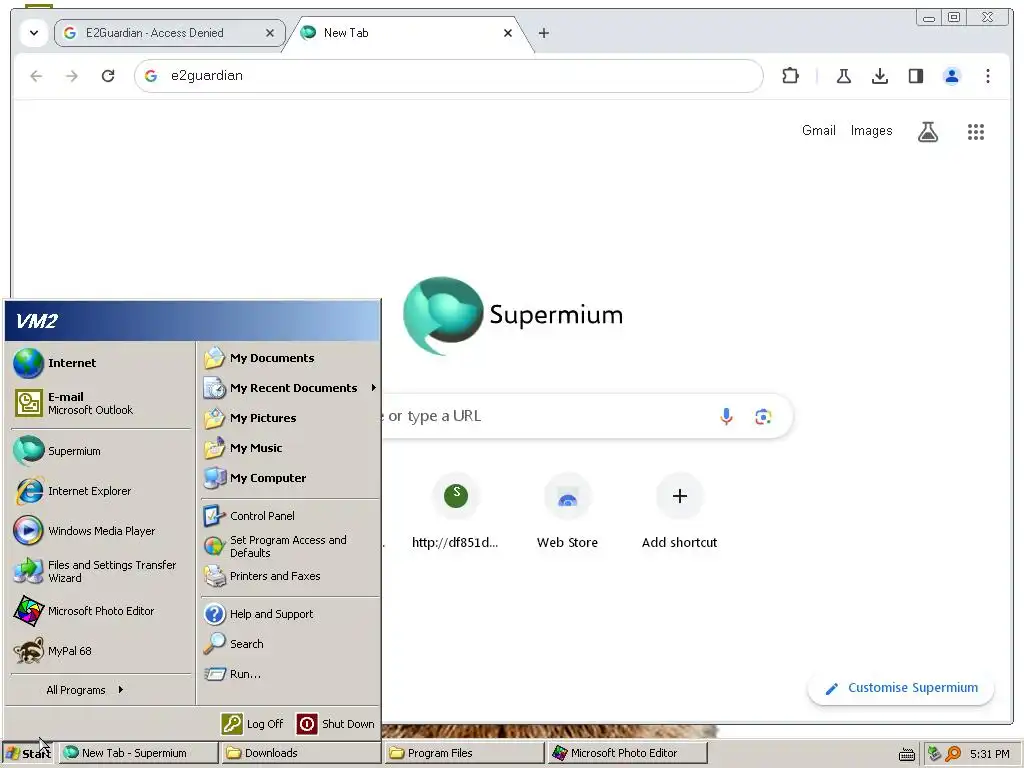The height and width of the screenshot is (768, 1024).
Task: Open My Computer from the Start menu
Action: point(290,478)
